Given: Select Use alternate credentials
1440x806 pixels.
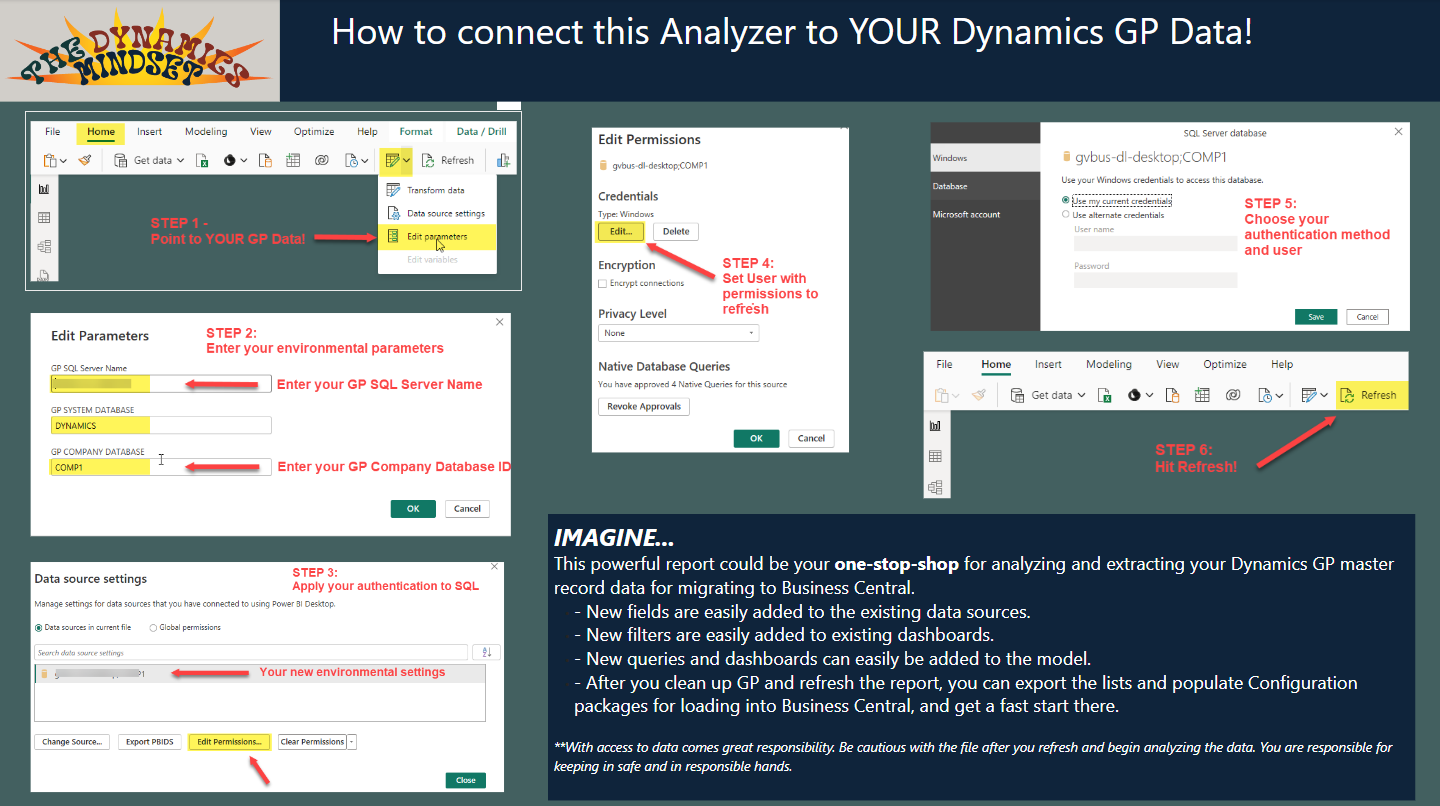Looking at the screenshot, I should [x=1065, y=214].
